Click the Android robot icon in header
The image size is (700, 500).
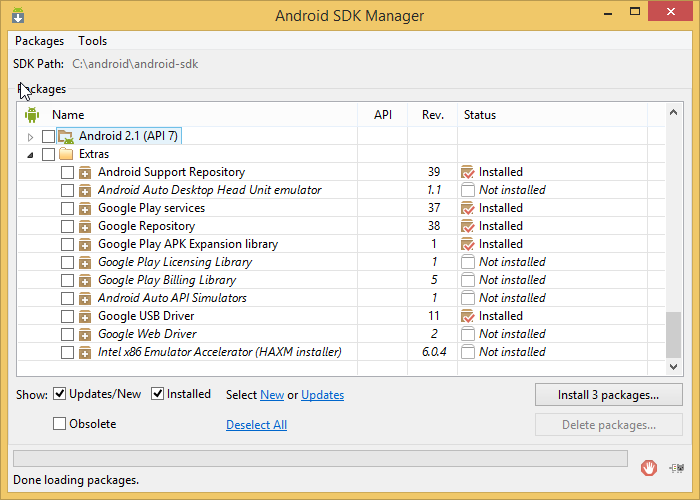coord(31,115)
